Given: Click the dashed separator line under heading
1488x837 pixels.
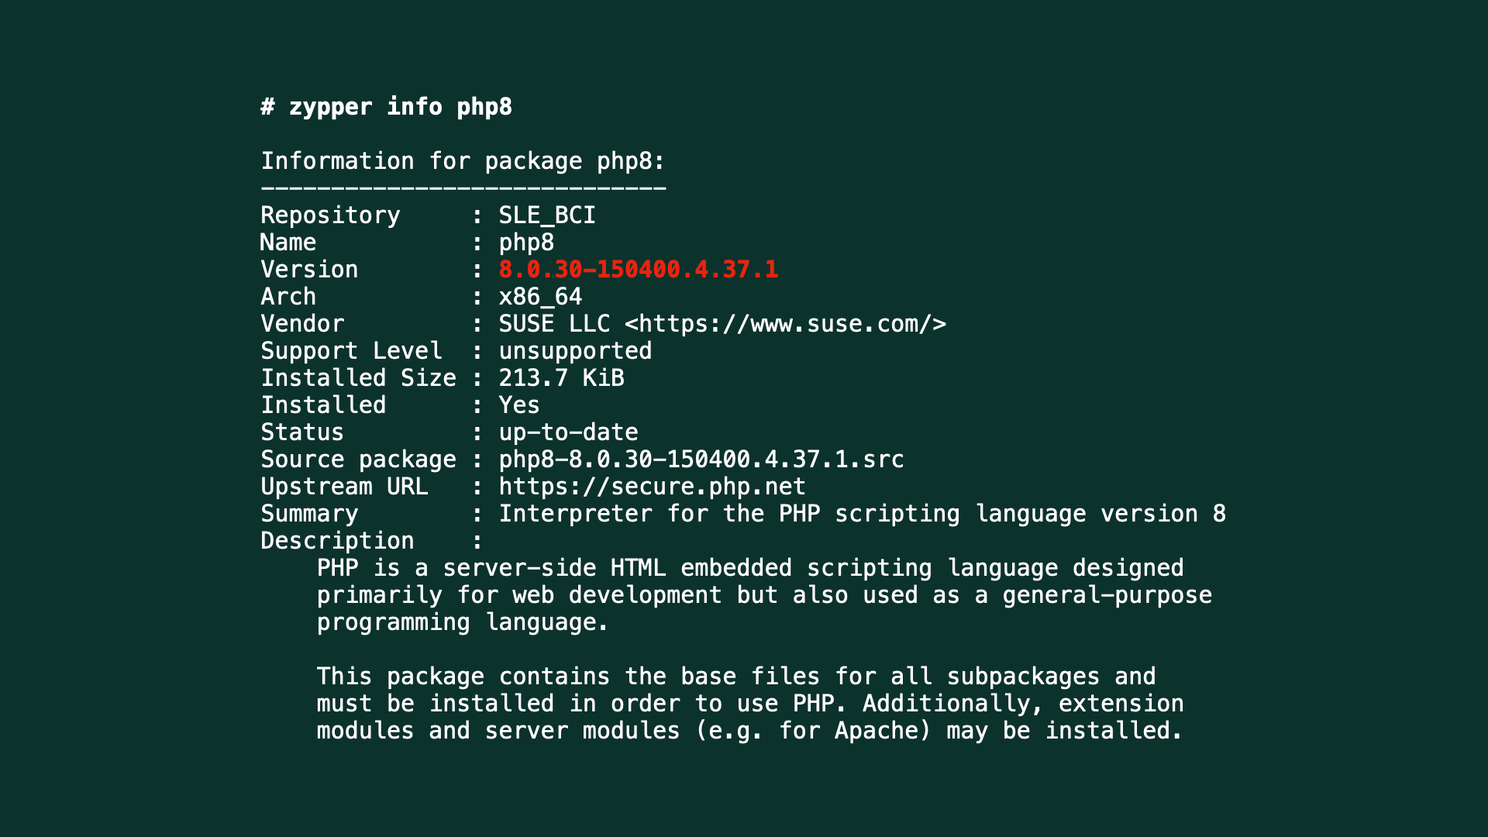Looking at the screenshot, I should tap(463, 188).
